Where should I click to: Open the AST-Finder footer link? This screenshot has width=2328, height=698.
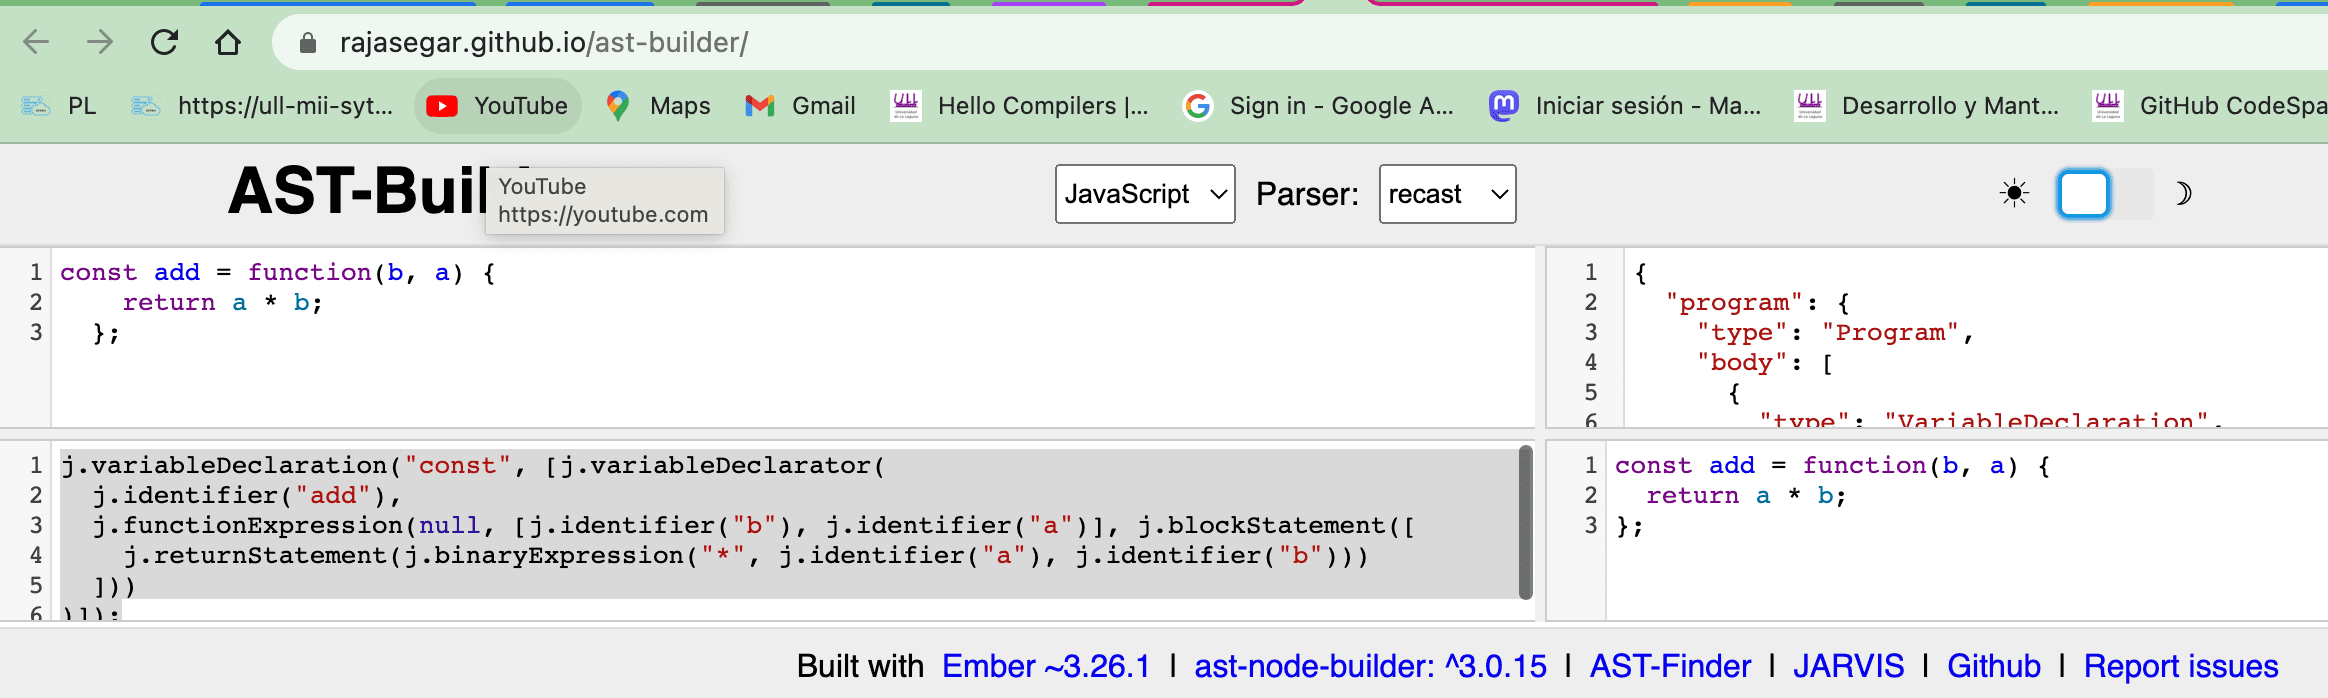pos(1670,666)
